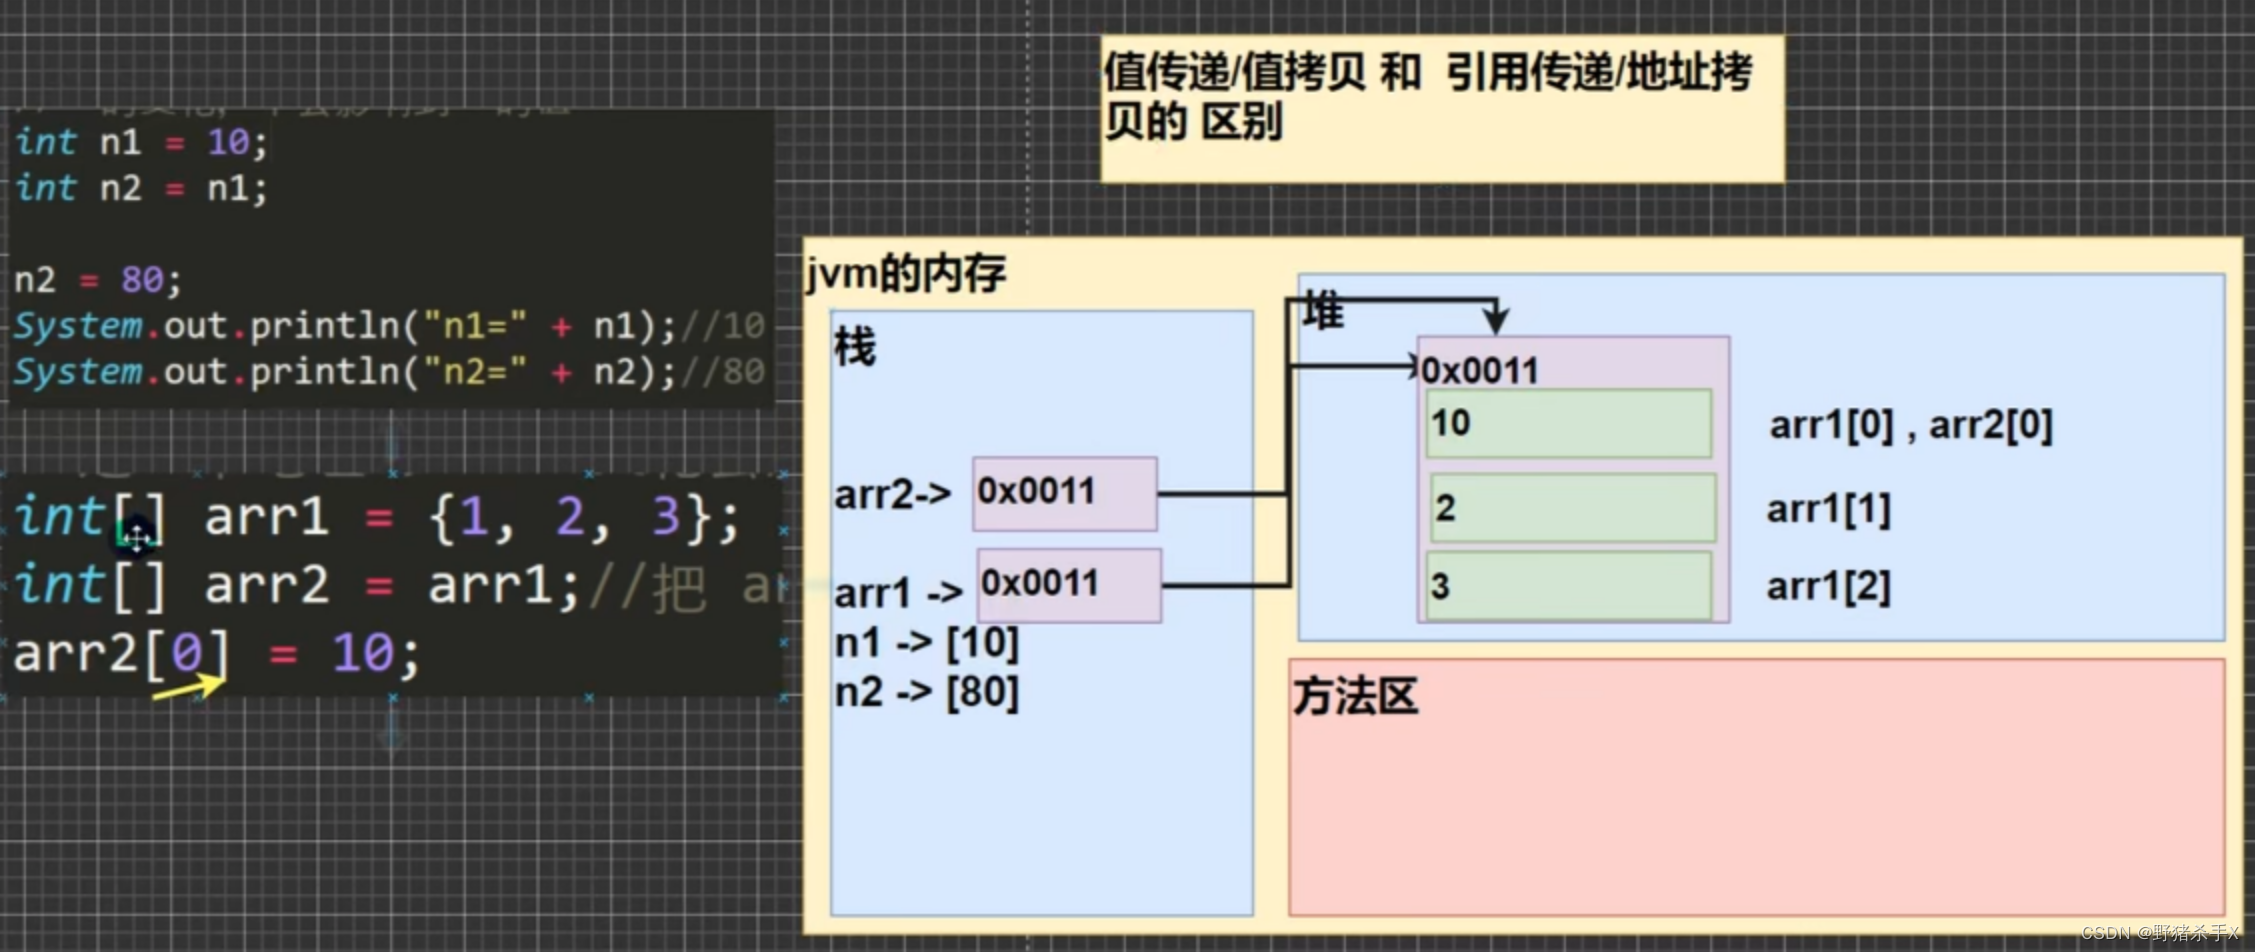
Task: Click the "n2 -> [80]" stack entry
Action: [926, 692]
